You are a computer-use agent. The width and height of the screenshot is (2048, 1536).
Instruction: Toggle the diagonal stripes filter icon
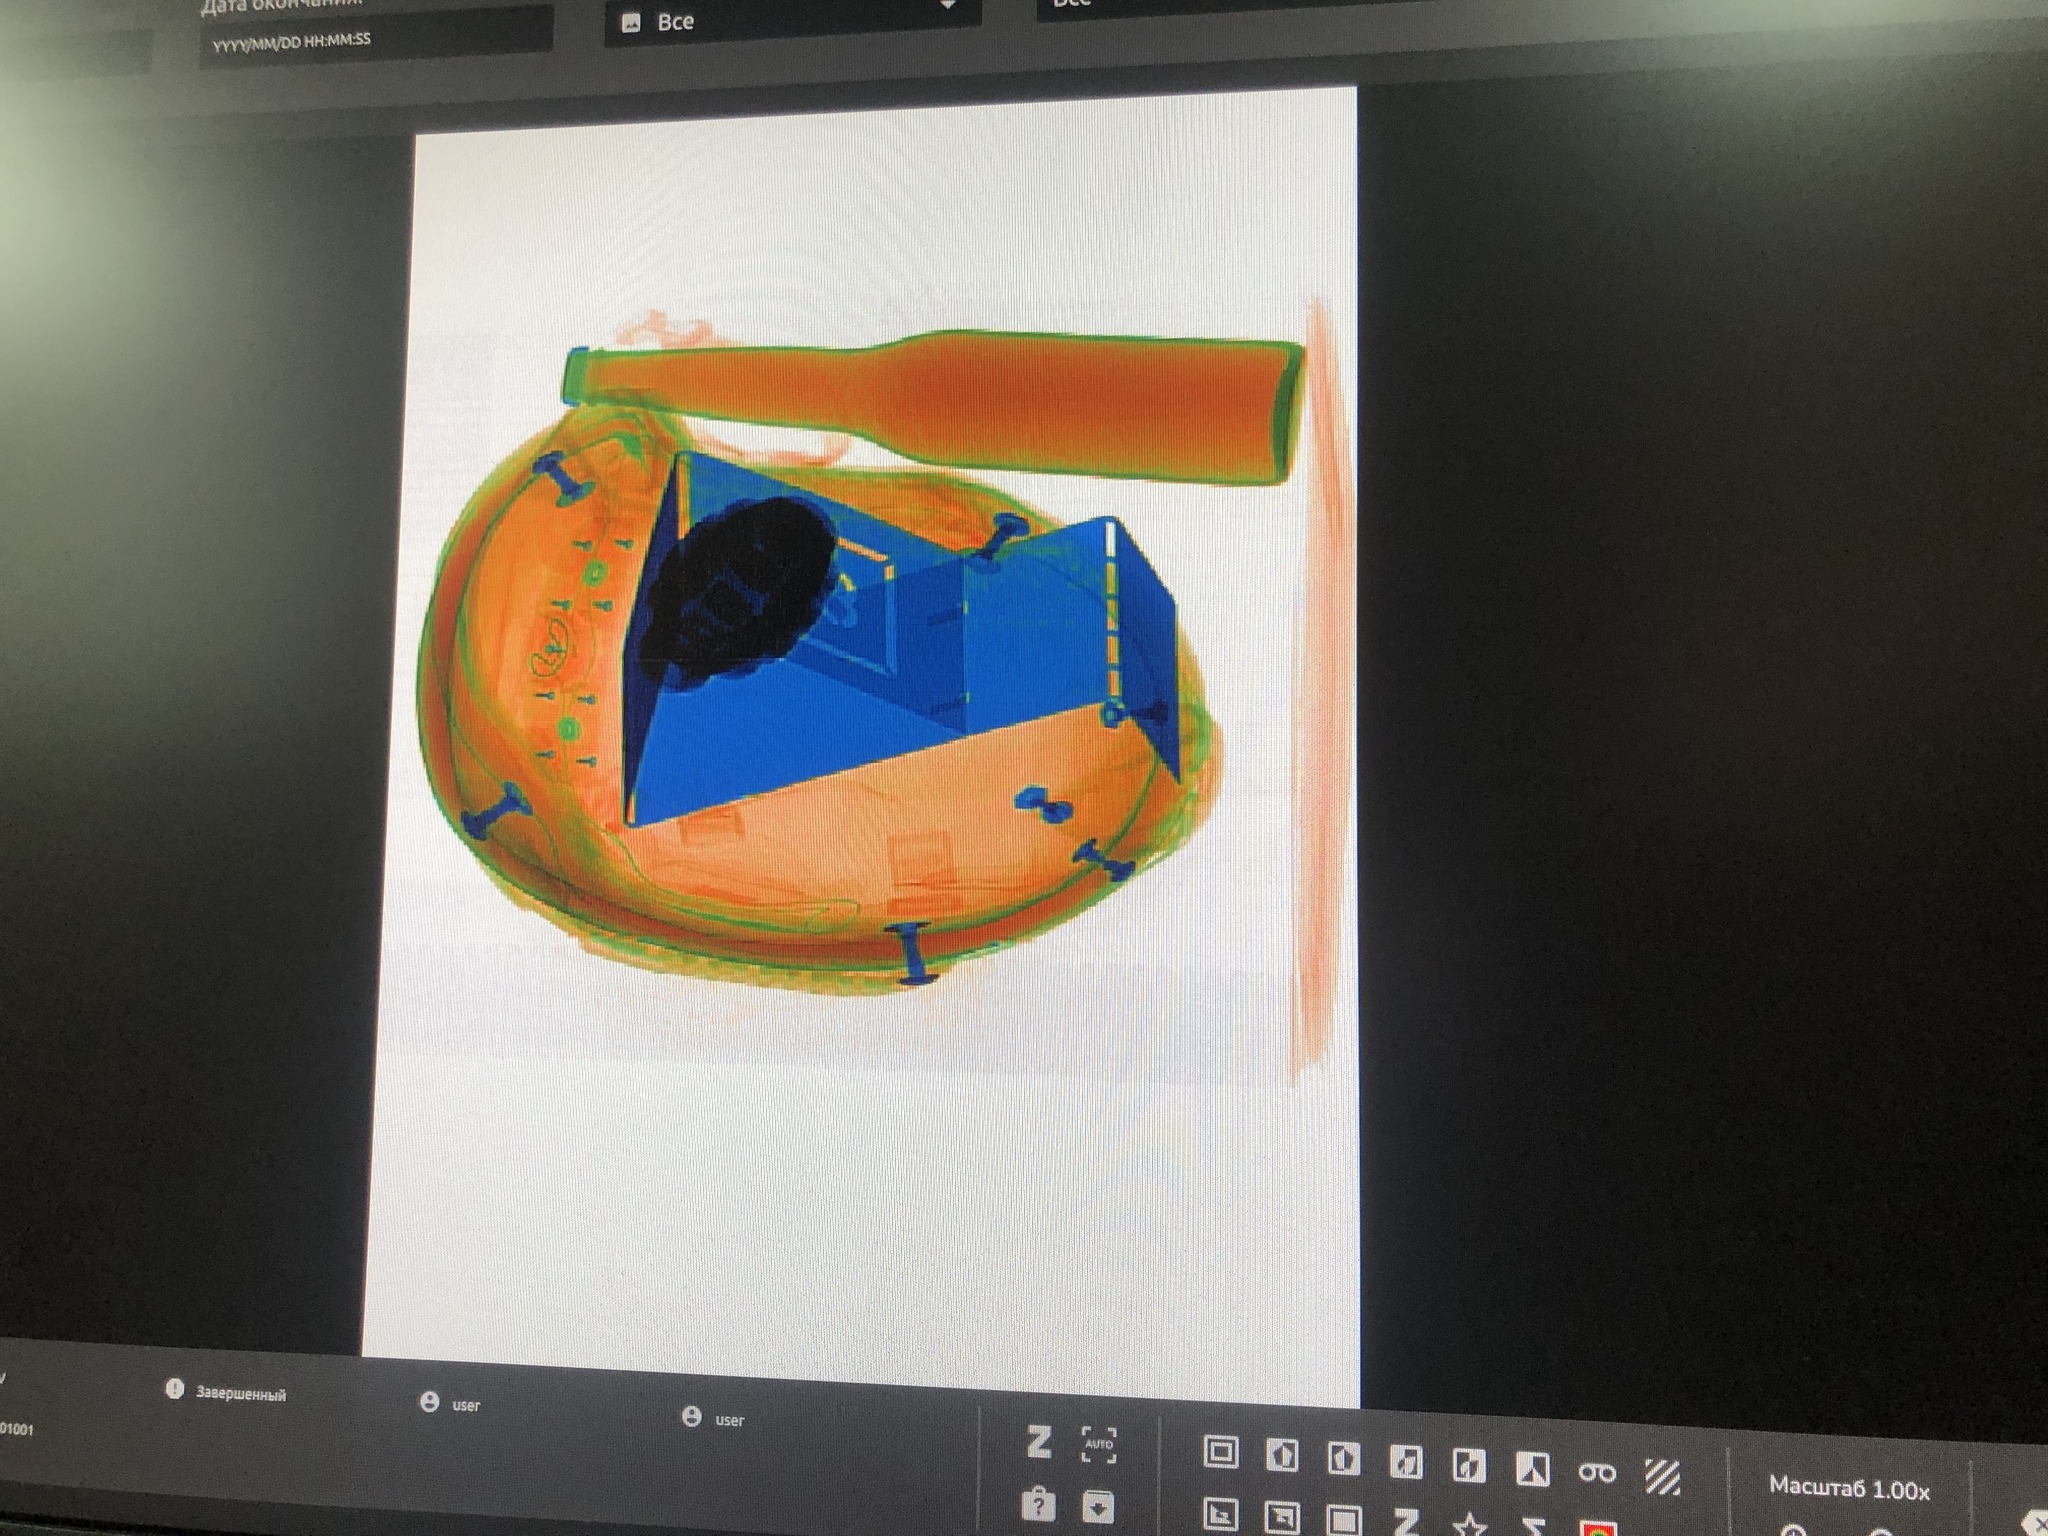pos(1662,1476)
